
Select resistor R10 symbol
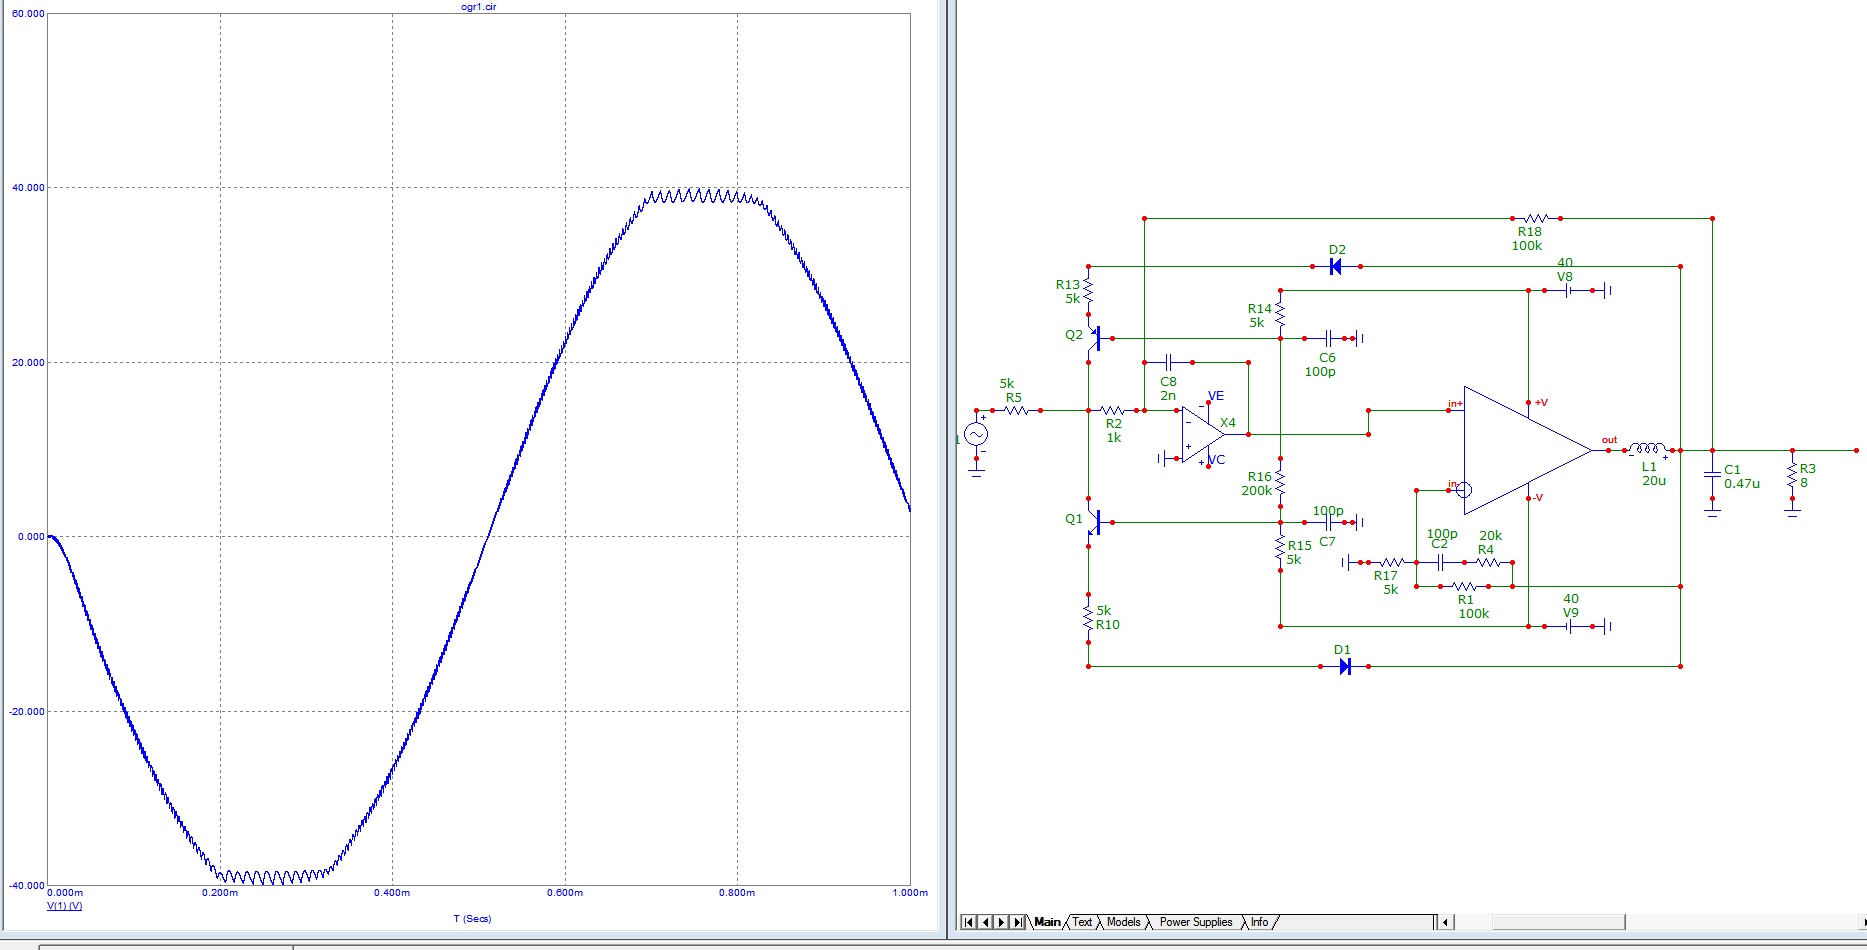[x=1088, y=618]
